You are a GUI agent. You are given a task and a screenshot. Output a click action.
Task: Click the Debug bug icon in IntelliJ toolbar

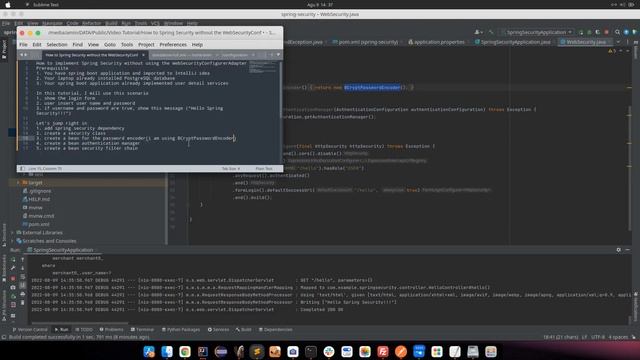point(589,32)
